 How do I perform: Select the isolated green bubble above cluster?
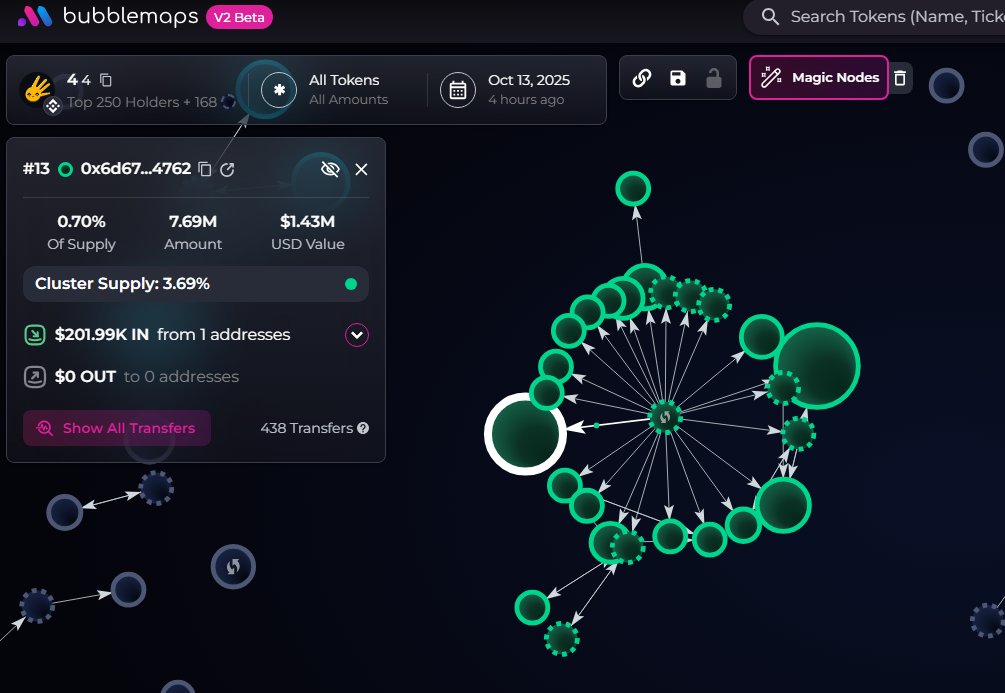633,189
